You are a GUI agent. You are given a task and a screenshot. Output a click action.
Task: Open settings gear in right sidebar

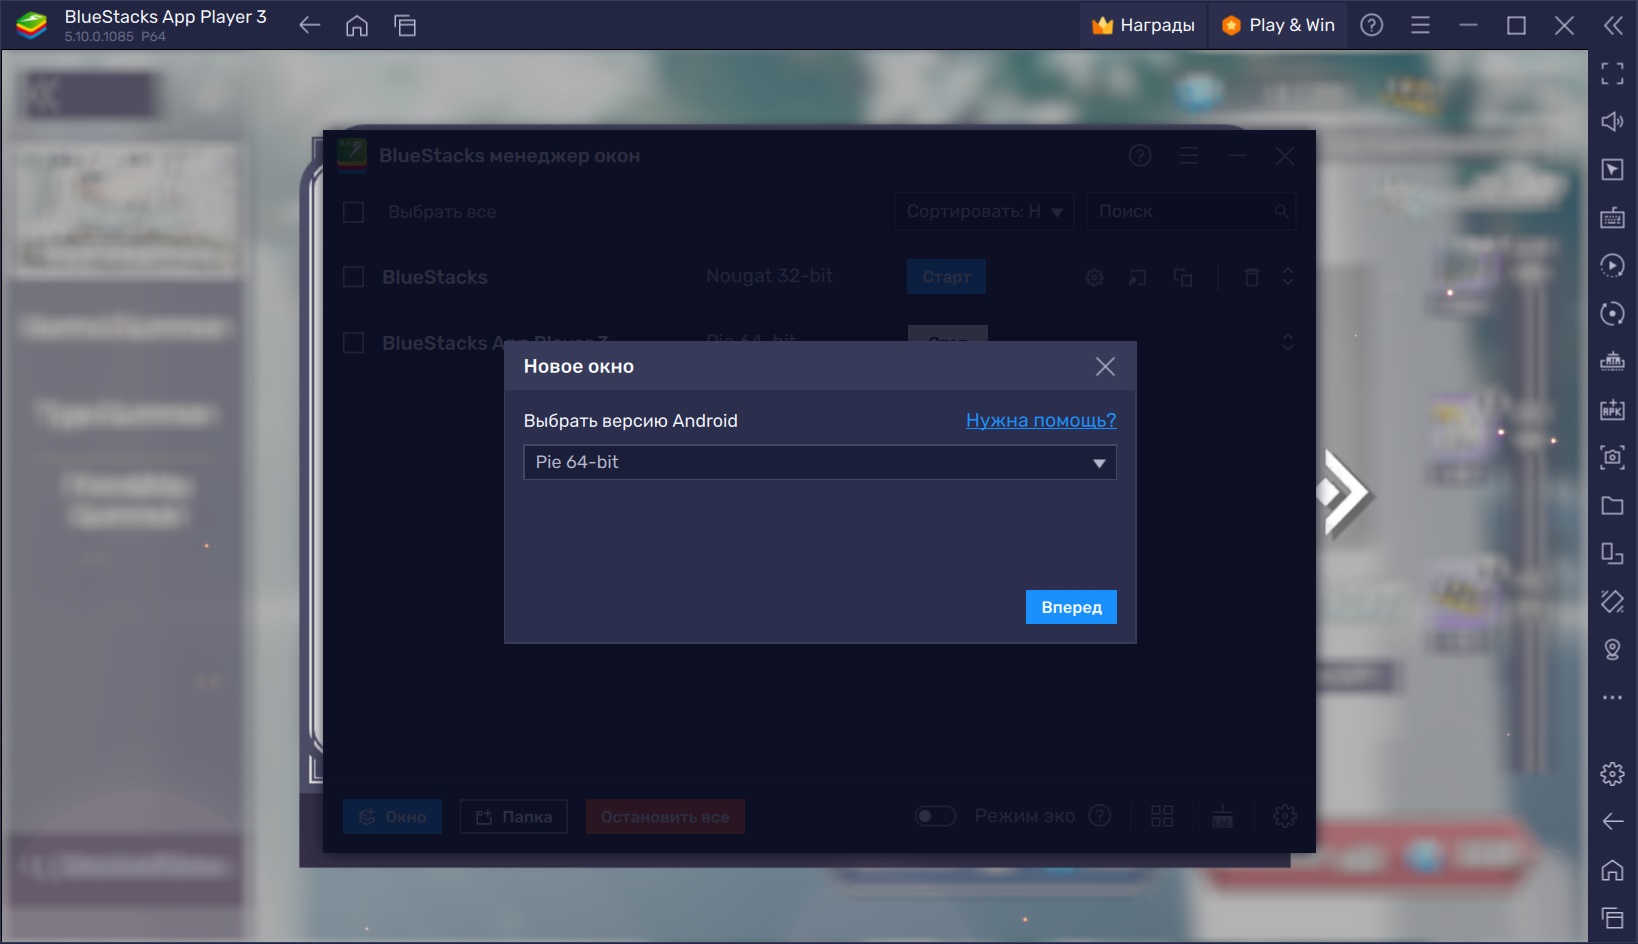[x=1612, y=773]
